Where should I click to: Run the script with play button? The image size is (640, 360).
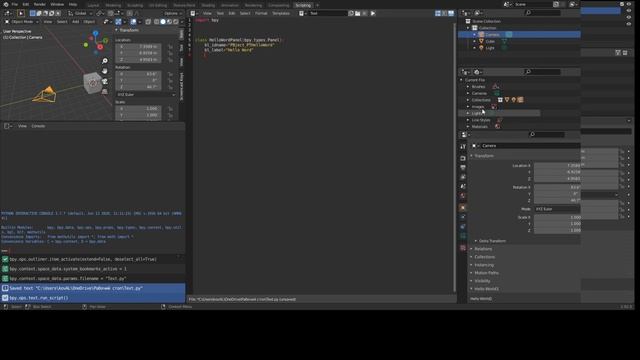[373, 13]
